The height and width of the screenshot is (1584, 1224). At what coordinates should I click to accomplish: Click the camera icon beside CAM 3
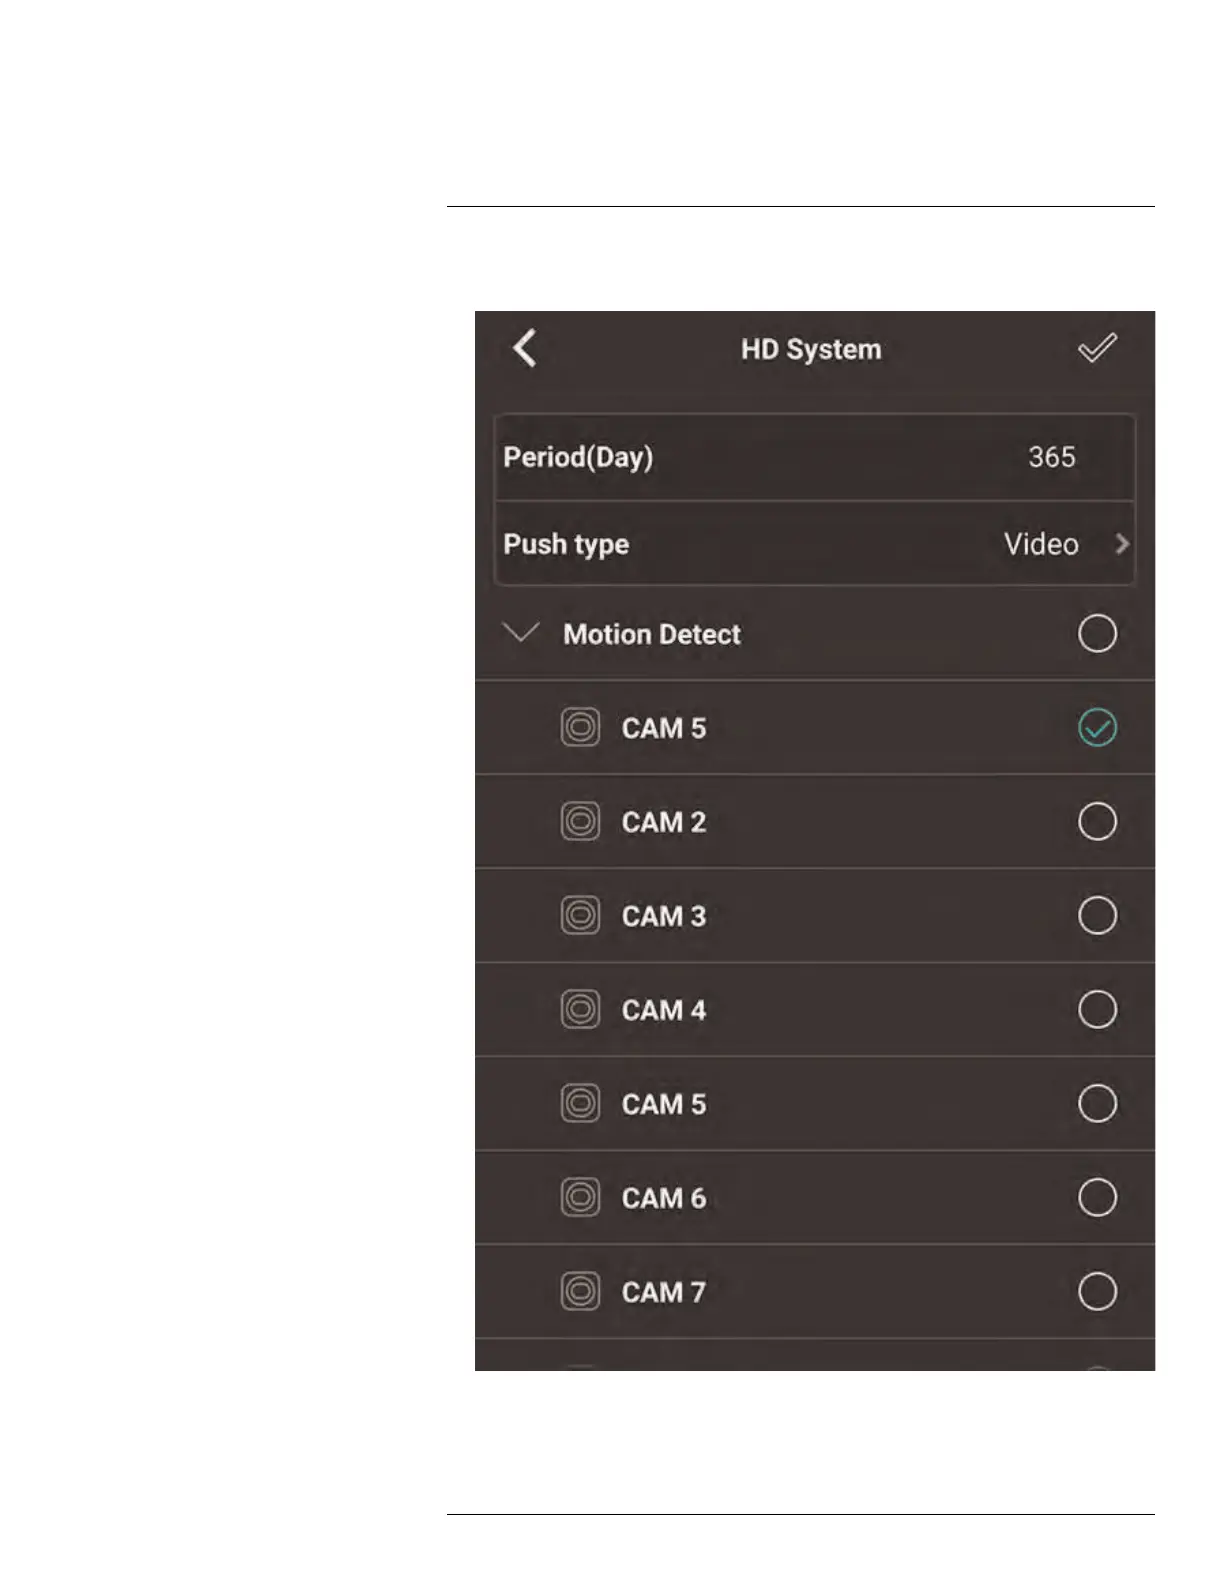(580, 916)
